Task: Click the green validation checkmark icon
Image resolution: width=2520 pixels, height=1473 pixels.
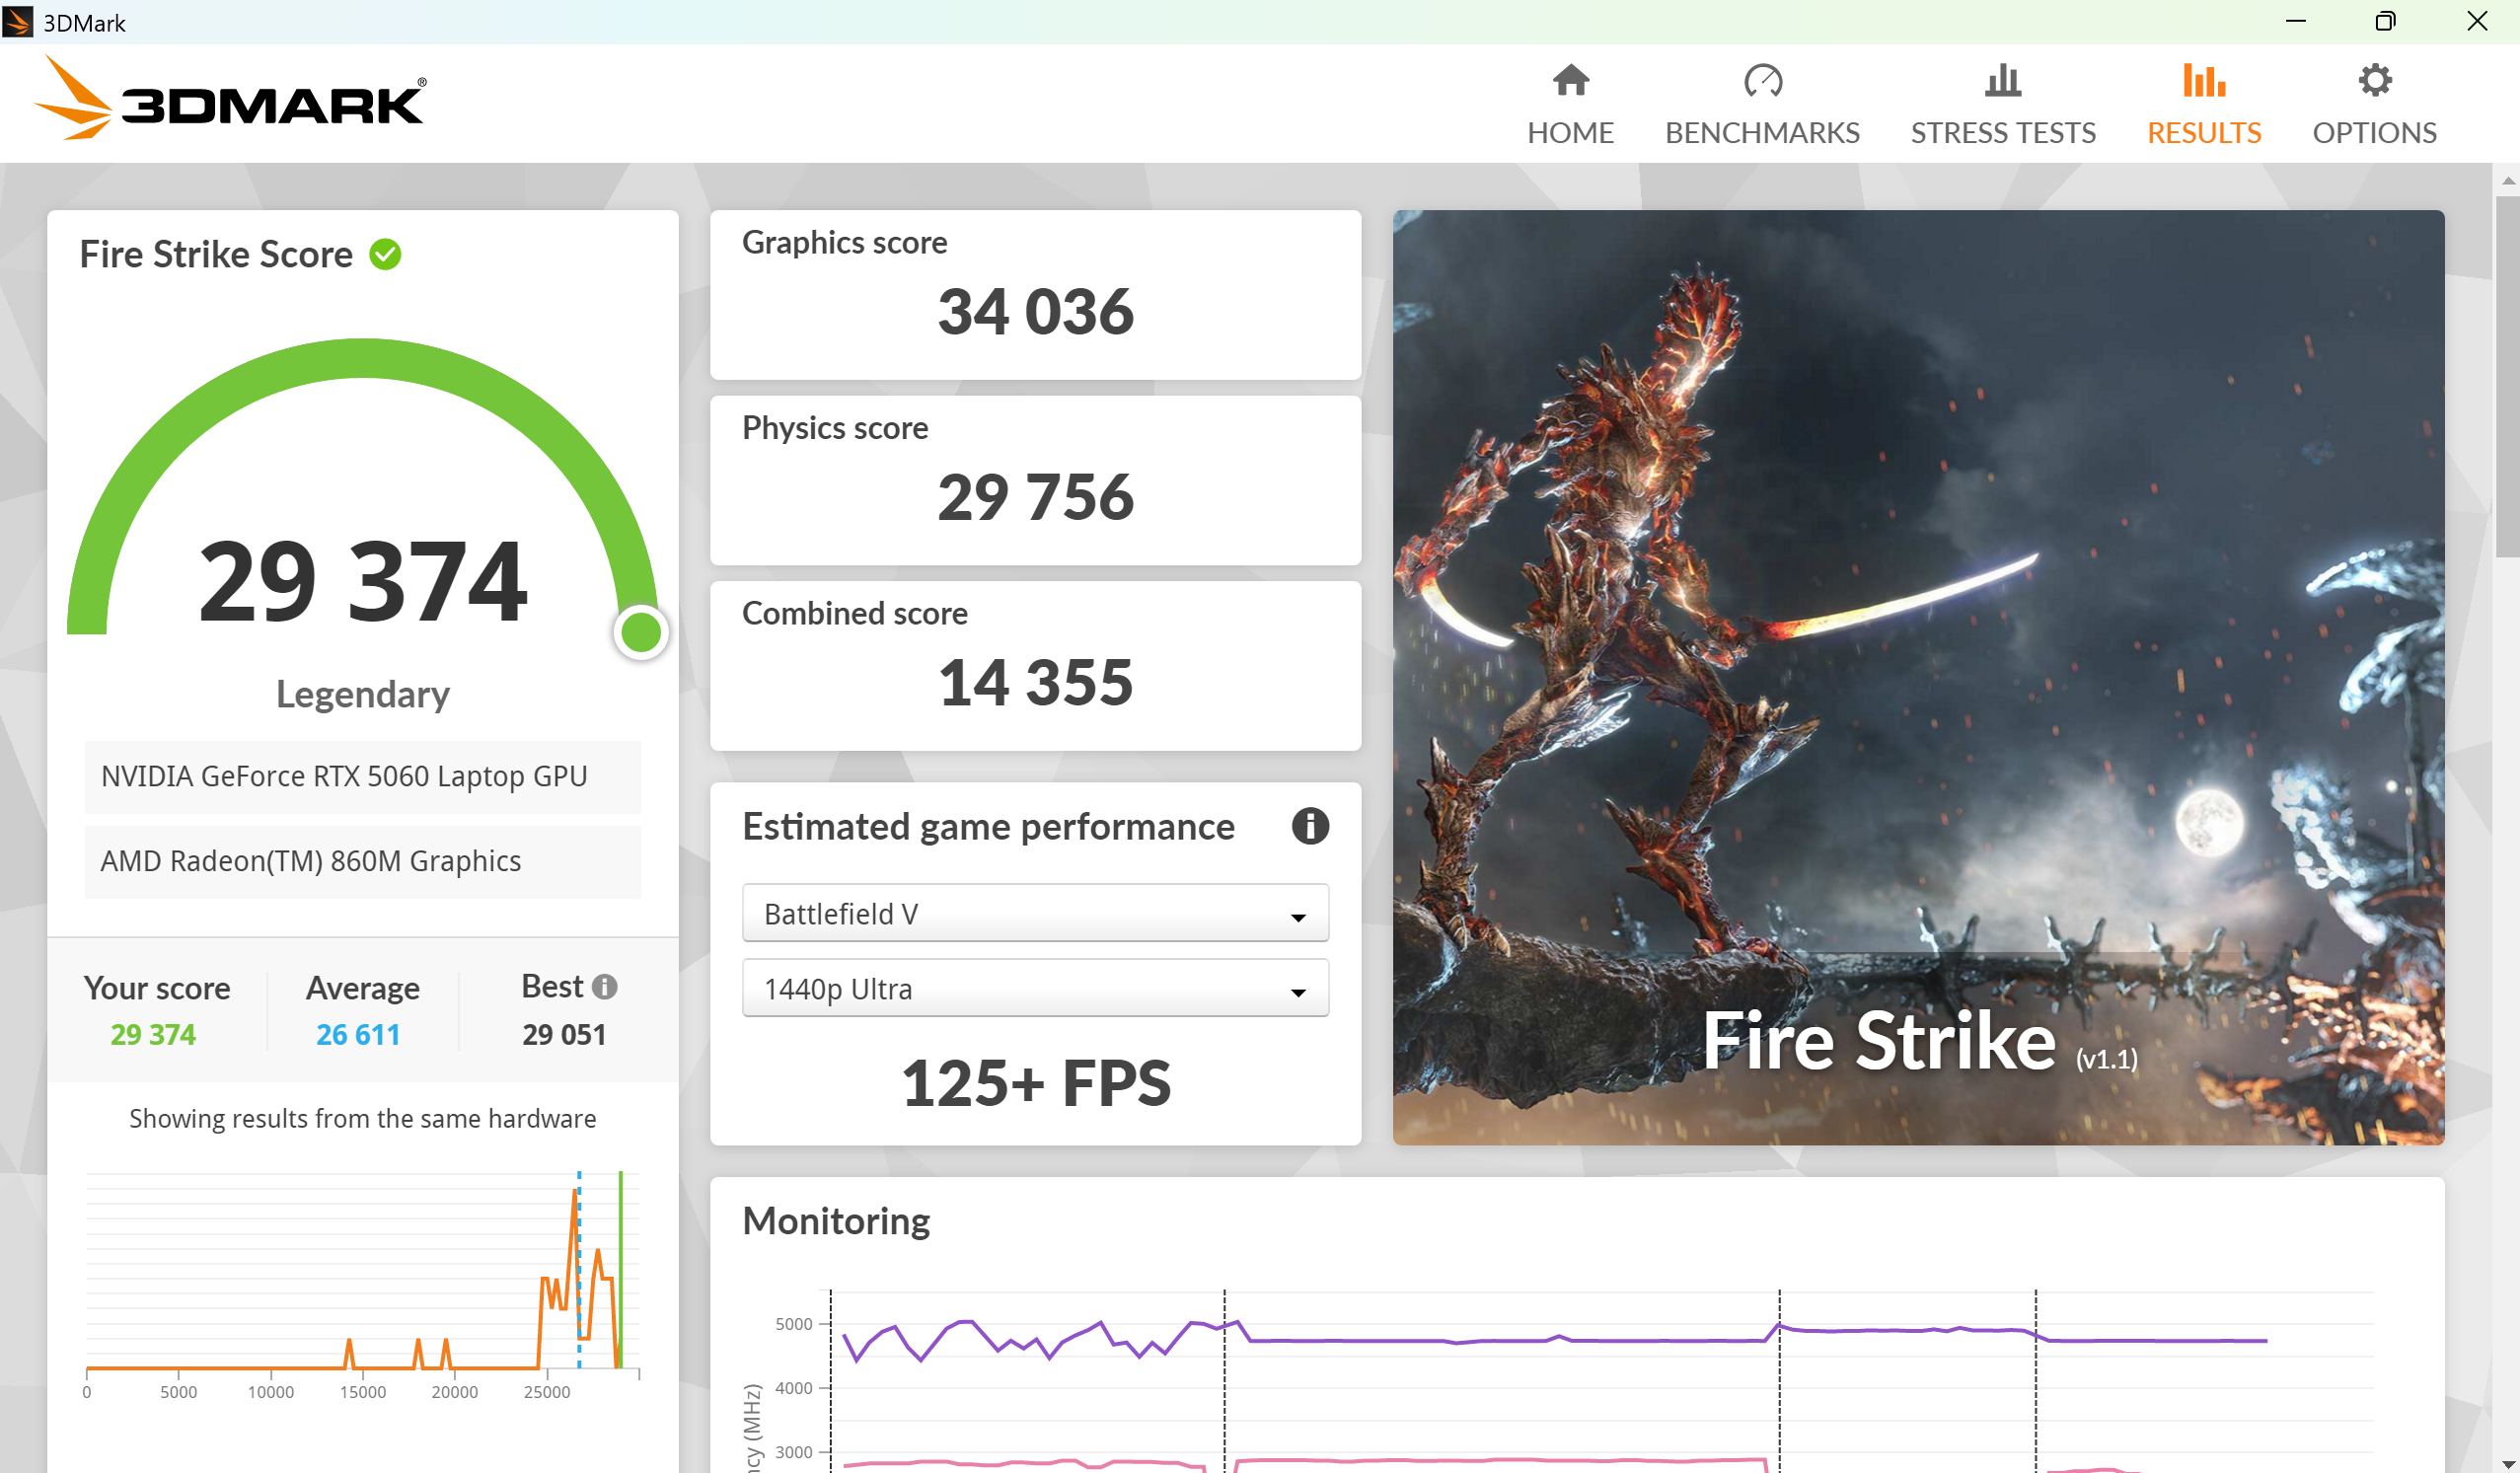Action: [x=385, y=254]
